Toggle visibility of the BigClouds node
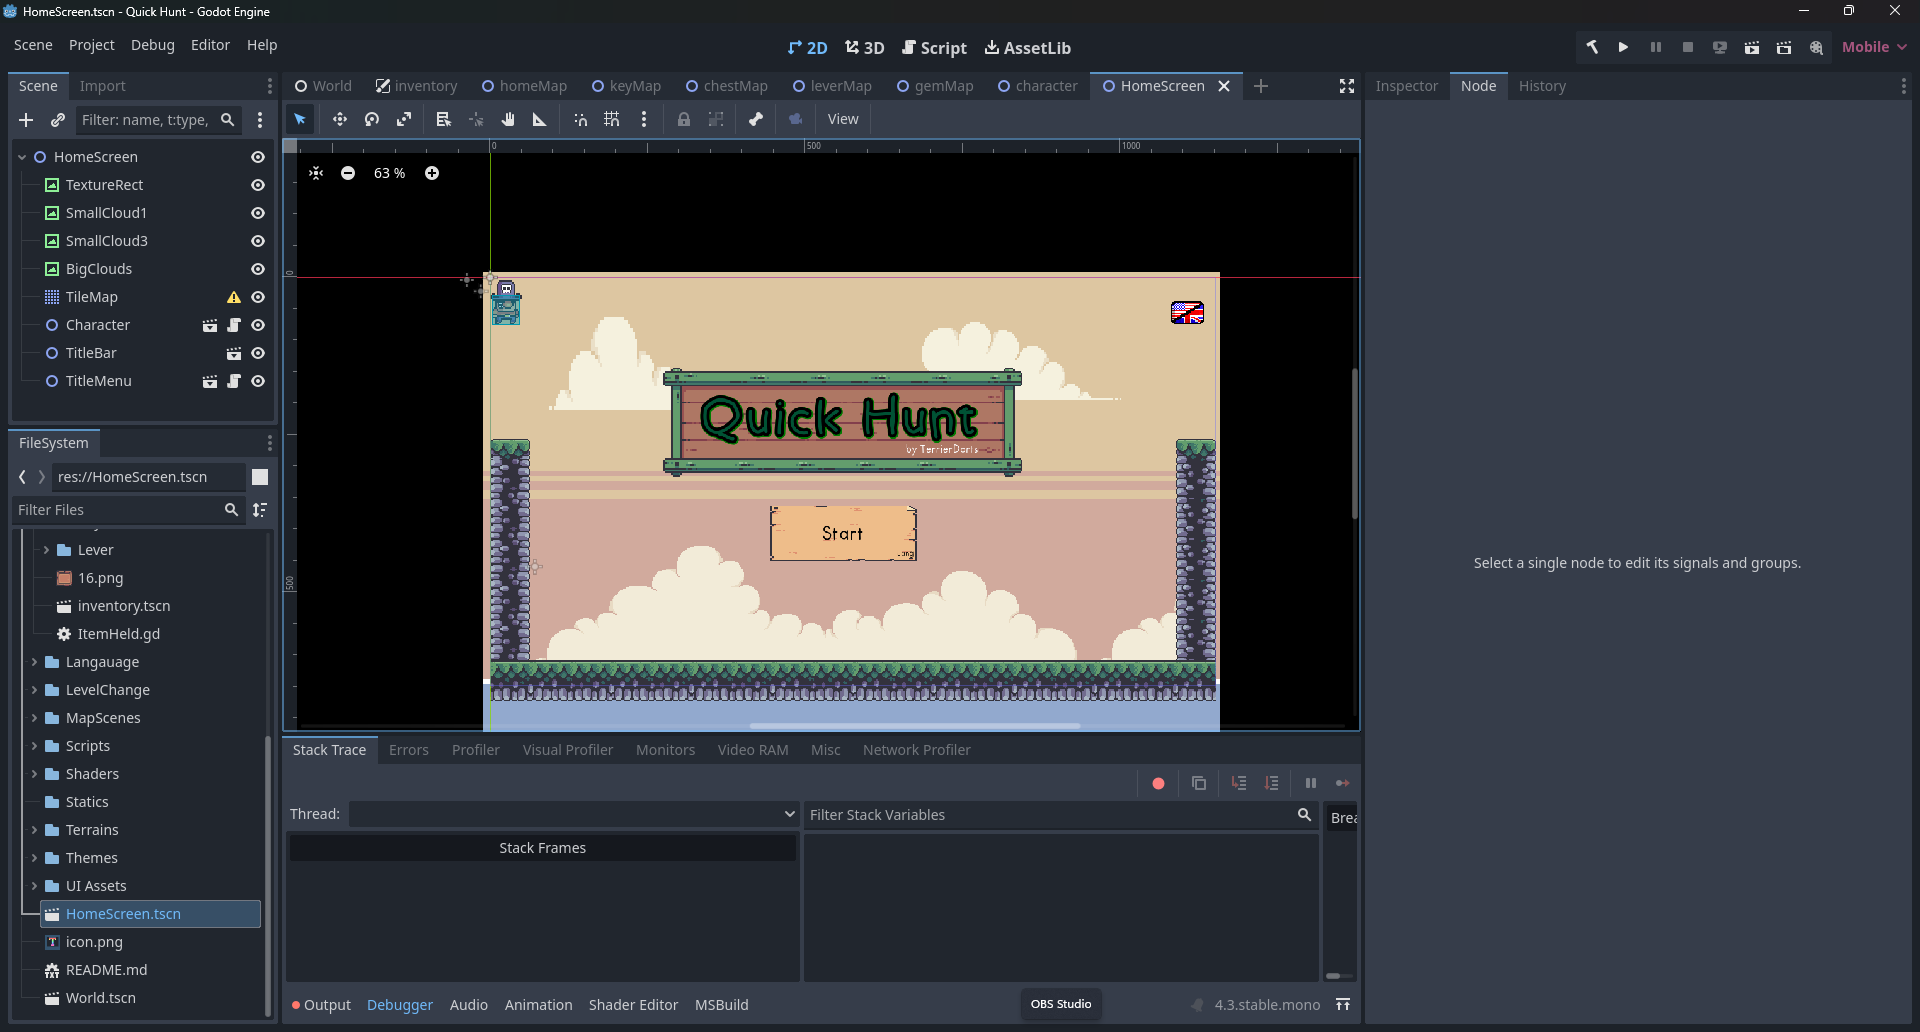Screen dimensions: 1920x1032 coord(258,269)
